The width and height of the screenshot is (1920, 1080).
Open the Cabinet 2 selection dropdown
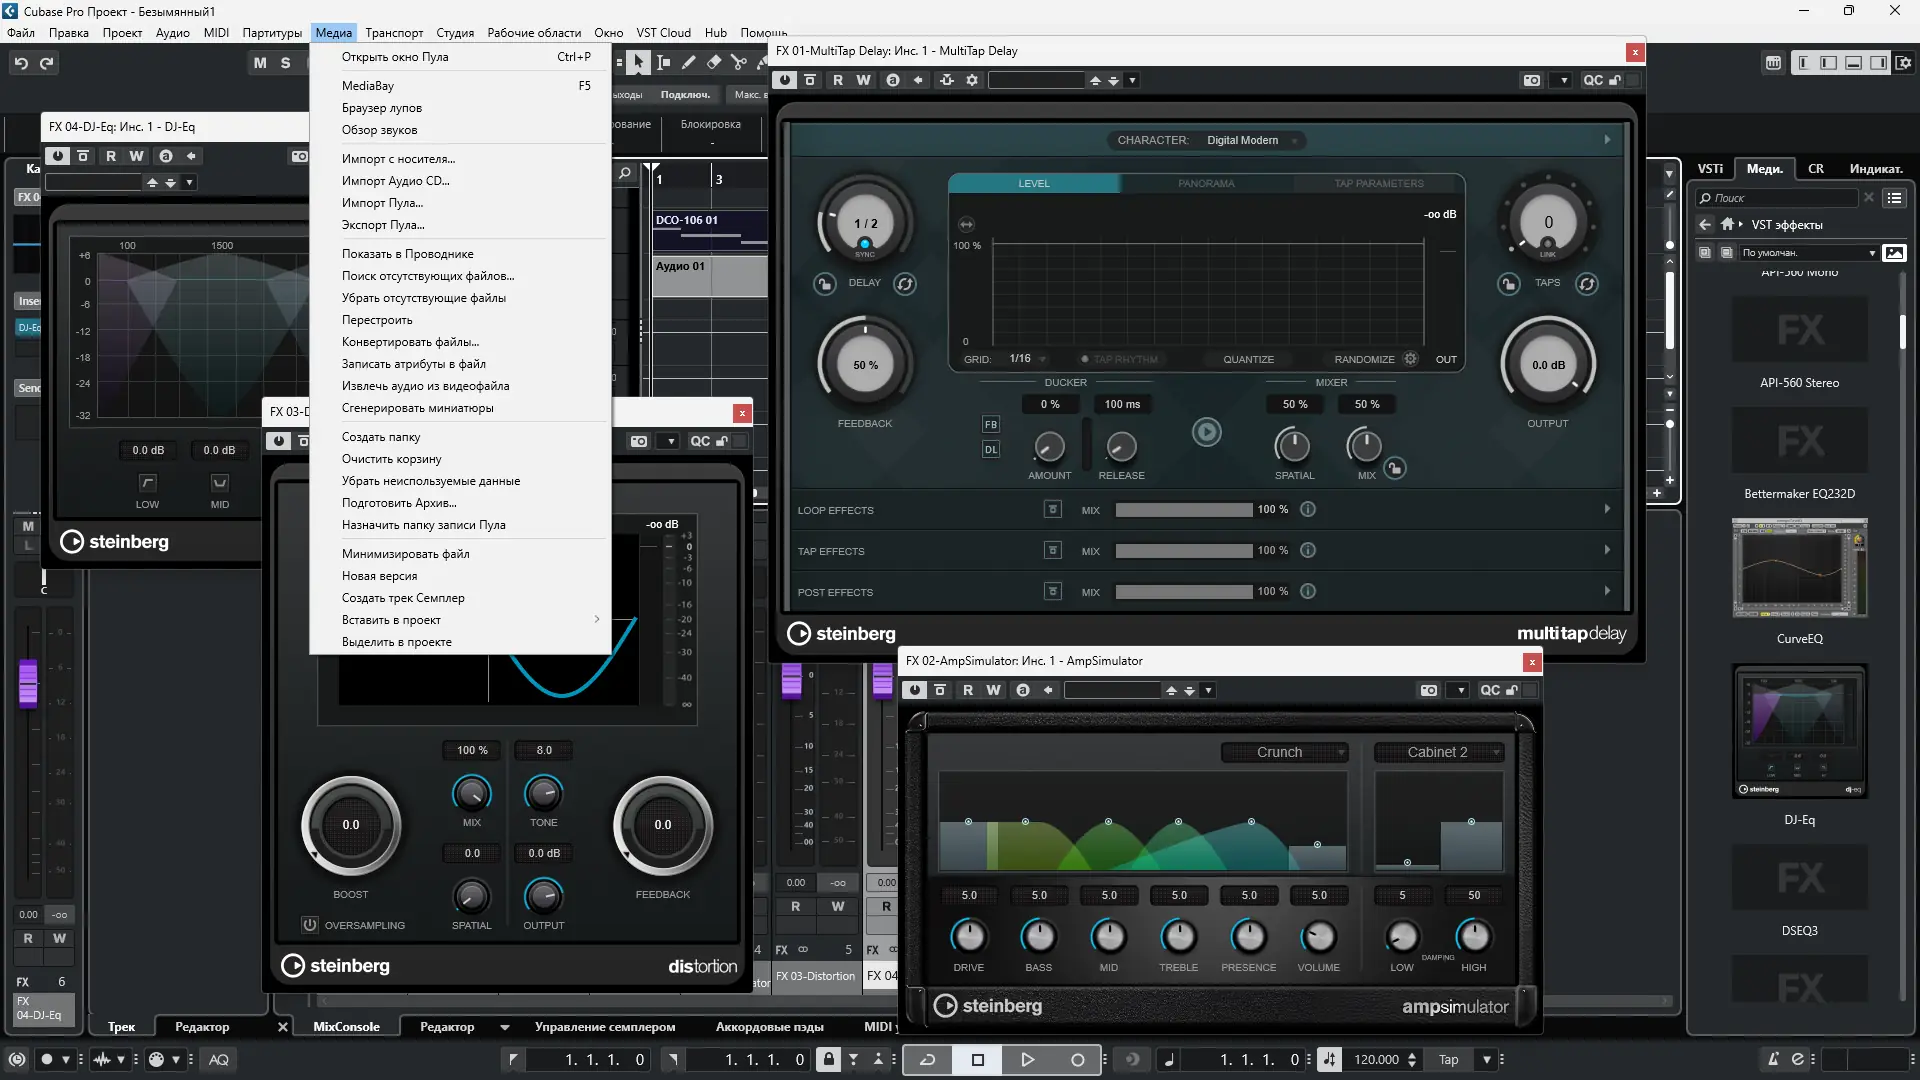point(1439,752)
